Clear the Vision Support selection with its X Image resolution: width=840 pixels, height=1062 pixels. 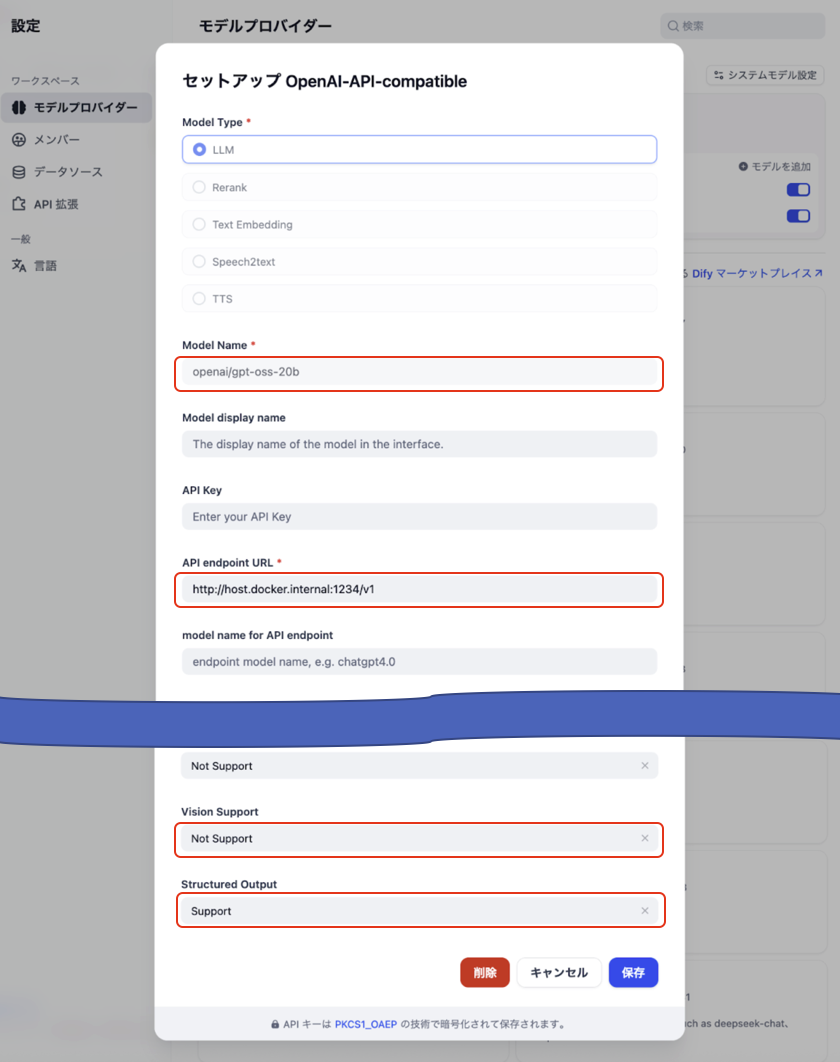click(644, 838)
